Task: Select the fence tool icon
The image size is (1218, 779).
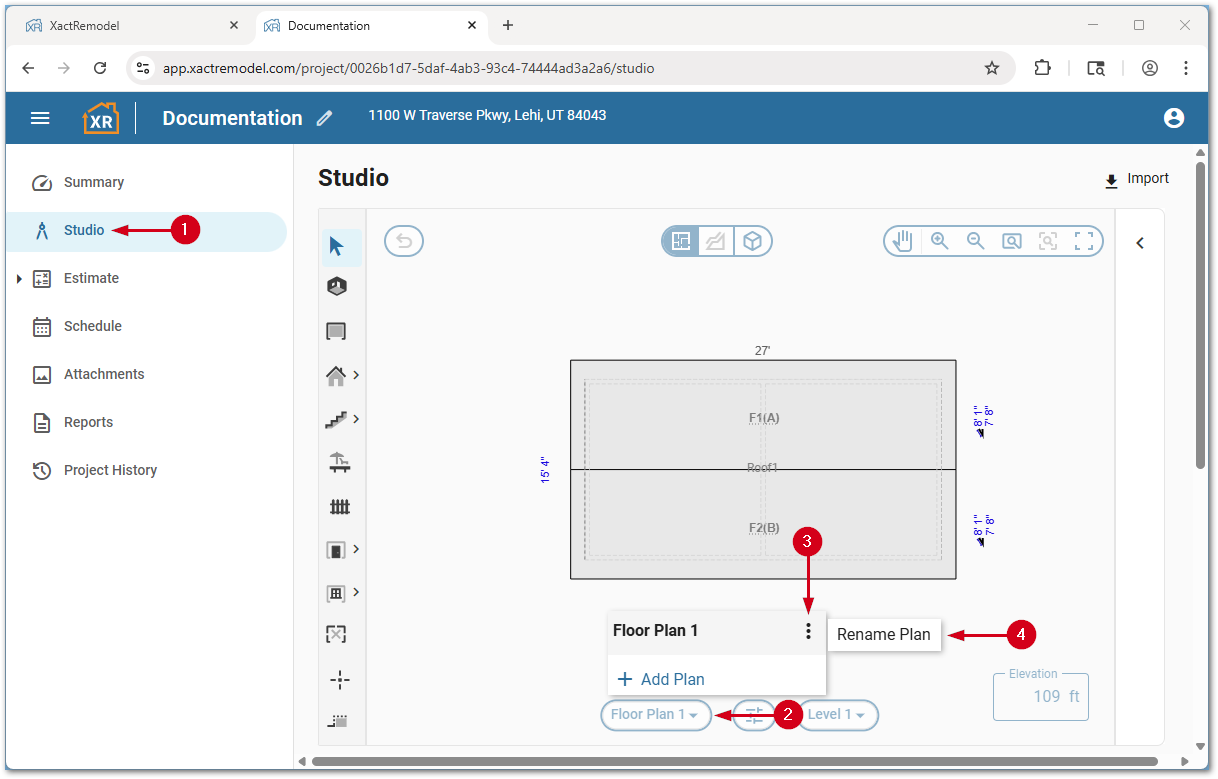Action: (x=340, y=507)
